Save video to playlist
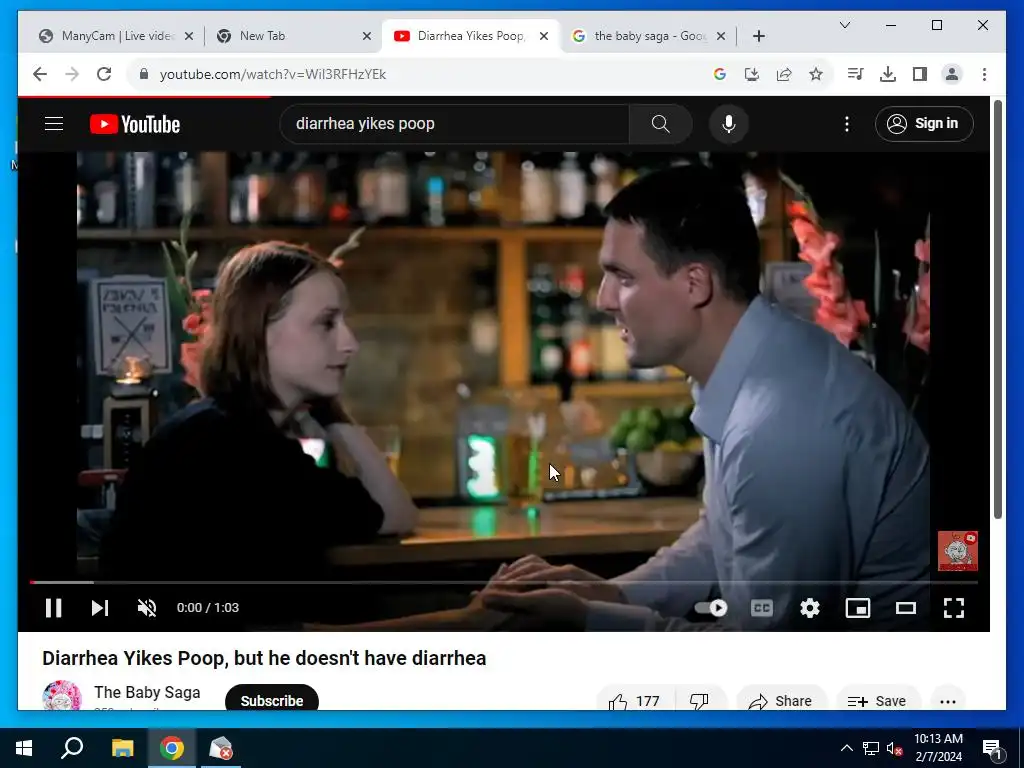 click(878, 699)
